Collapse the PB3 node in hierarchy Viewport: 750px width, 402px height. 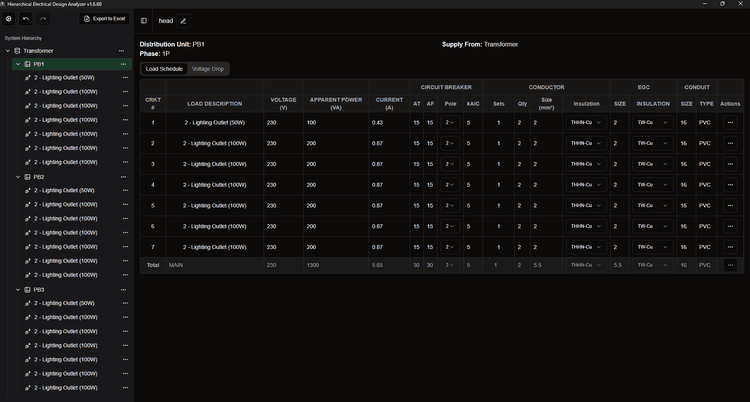(x=18, y=290)
